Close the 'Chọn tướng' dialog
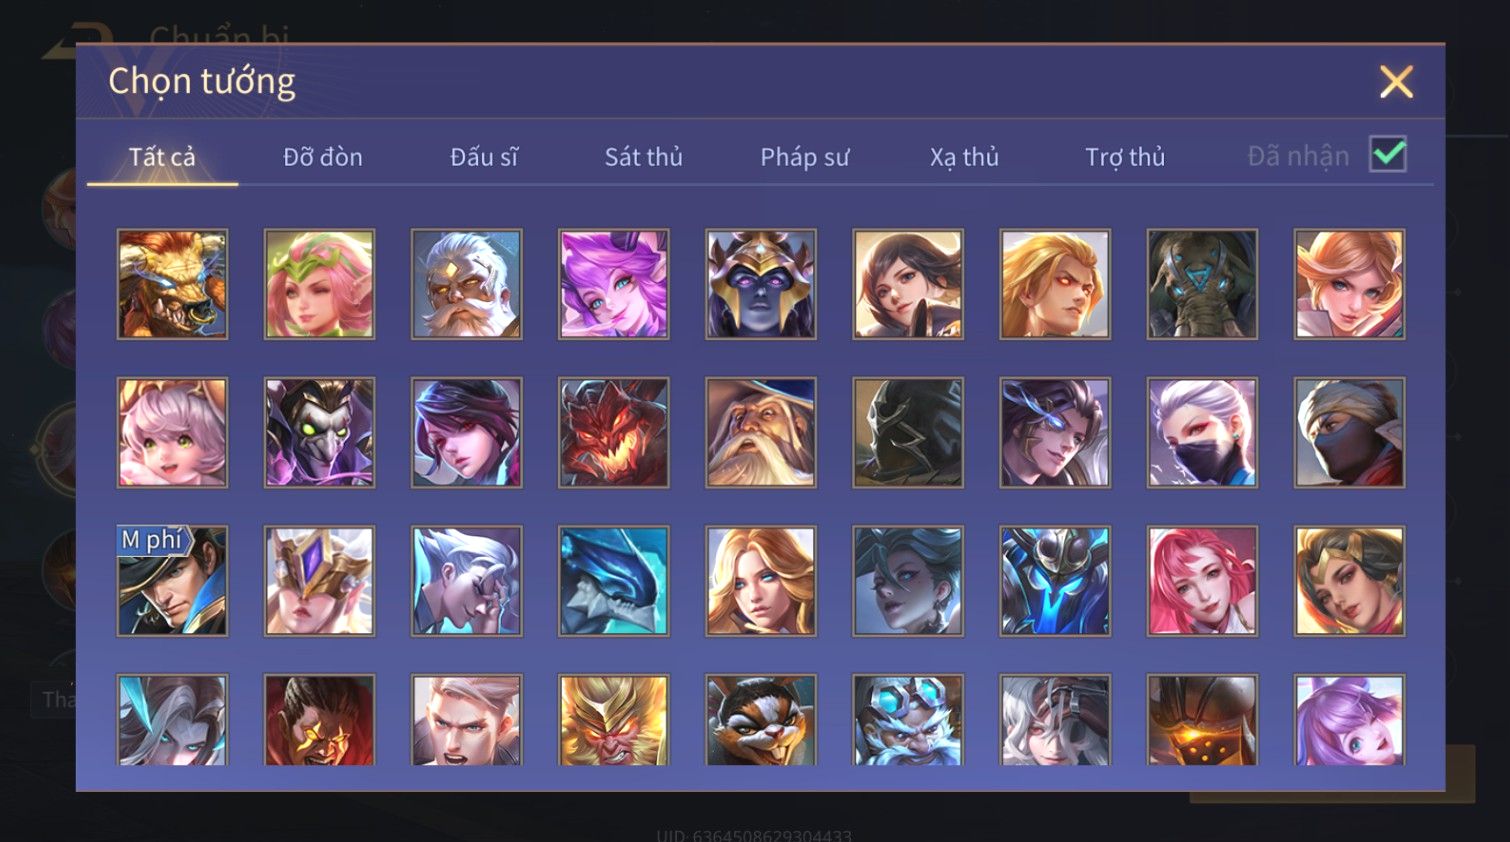 1396,81
